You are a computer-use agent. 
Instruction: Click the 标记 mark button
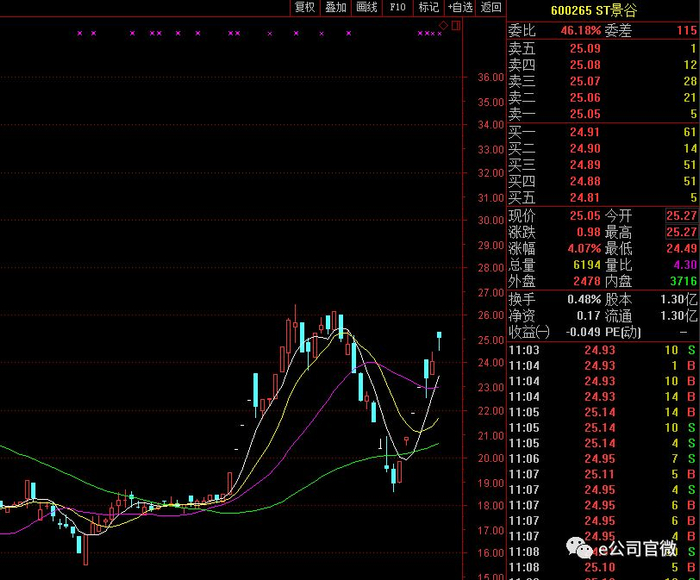(x=429, y=7)
